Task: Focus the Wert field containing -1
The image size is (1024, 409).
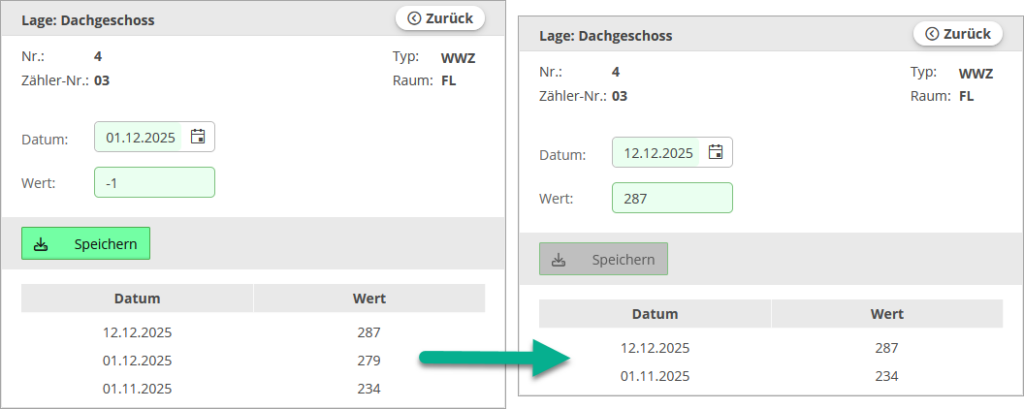Action: (x=155, y=183)
